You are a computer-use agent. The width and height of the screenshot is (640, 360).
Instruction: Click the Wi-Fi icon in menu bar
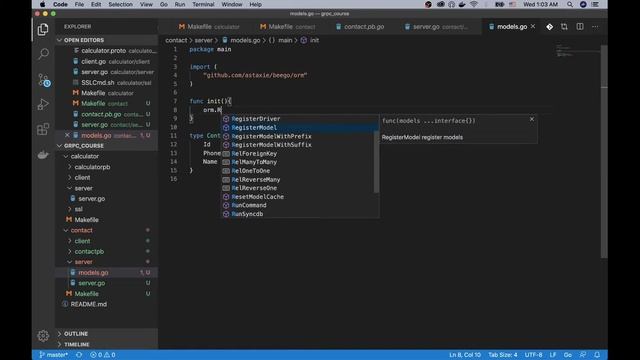[x=473, y=4]
